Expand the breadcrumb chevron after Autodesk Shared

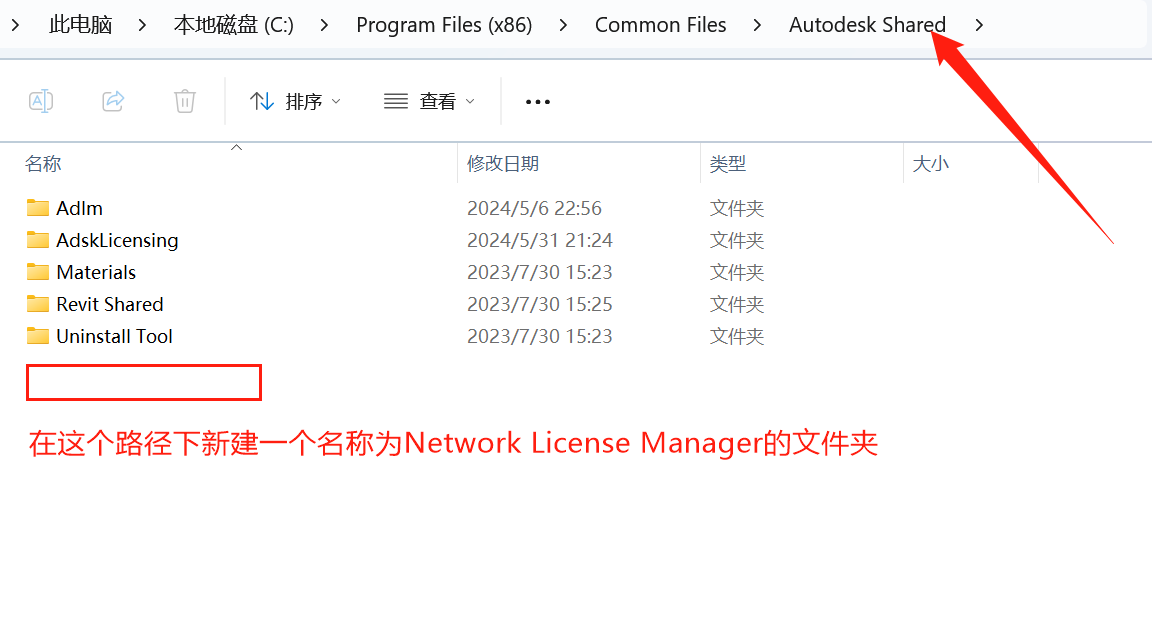979,25
